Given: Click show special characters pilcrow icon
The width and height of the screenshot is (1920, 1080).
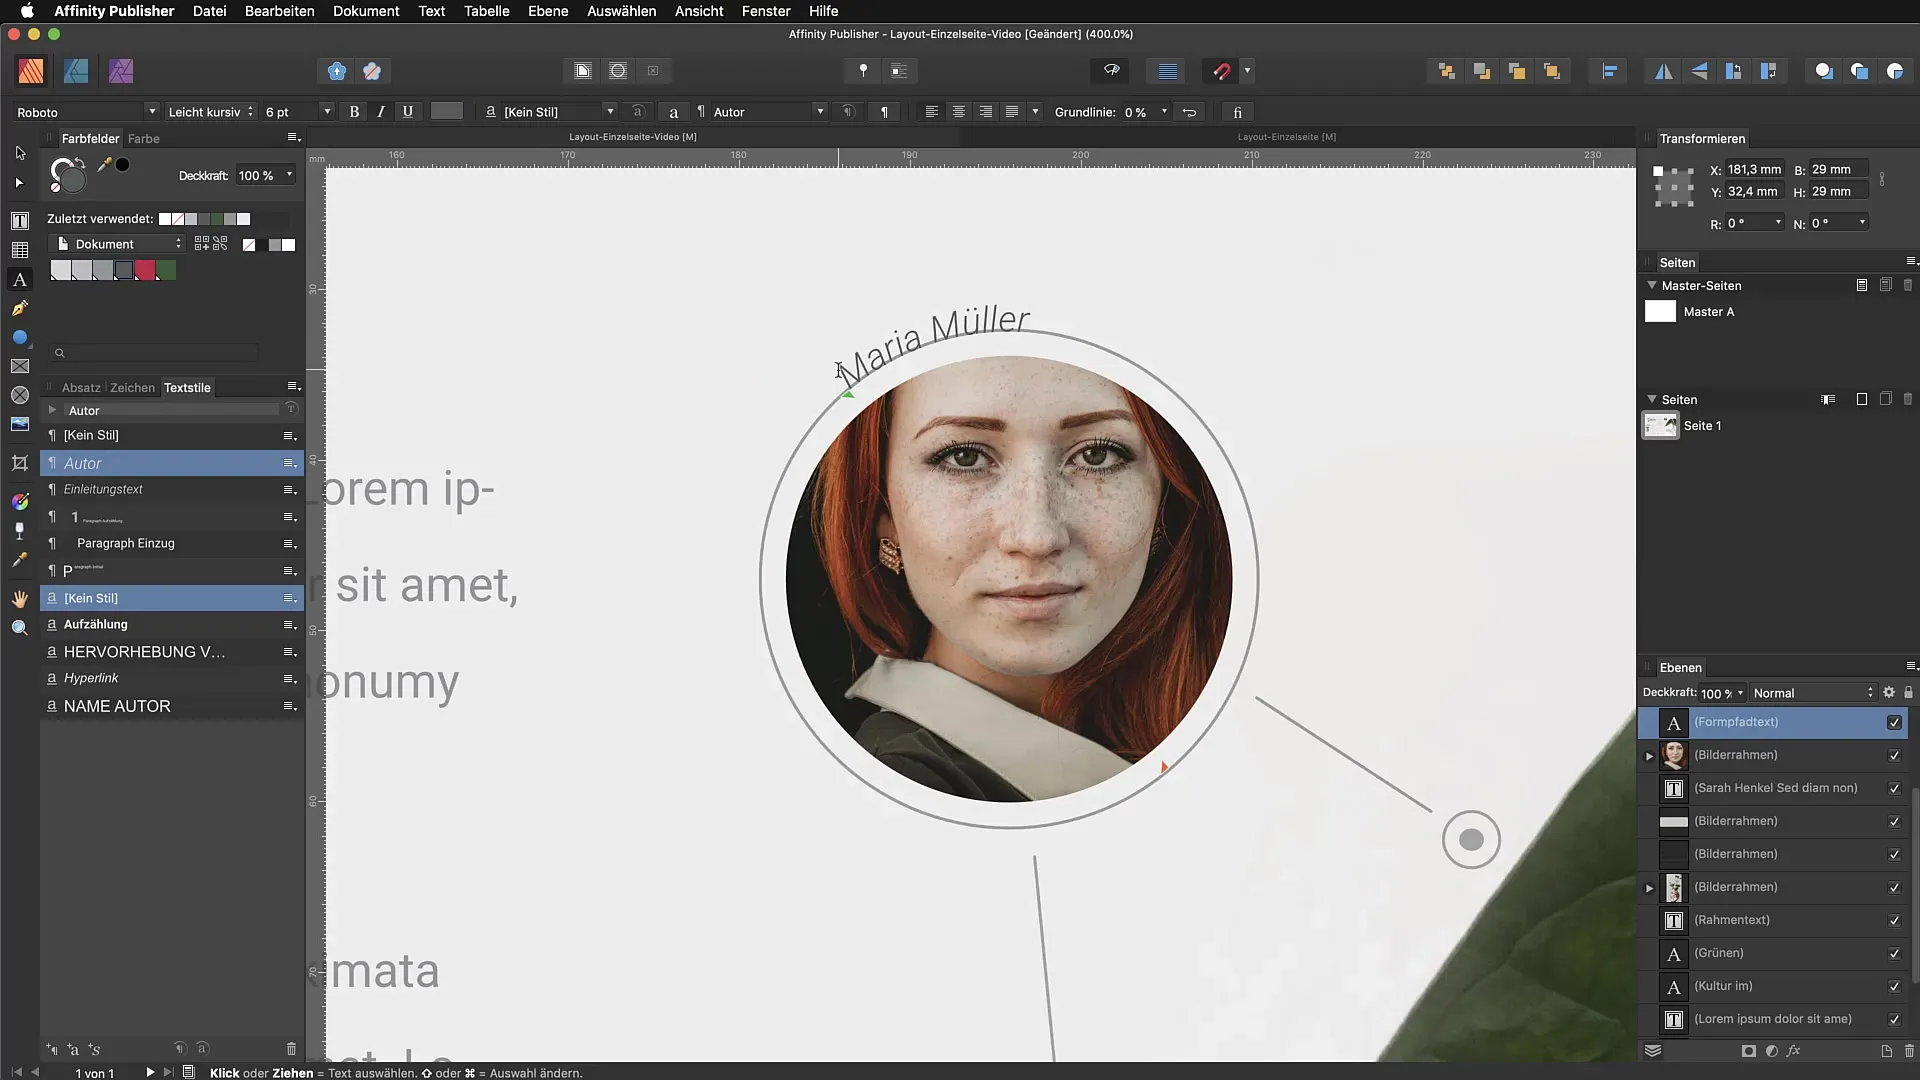Looking at the screenshot, I should click(x=884, y=112).
